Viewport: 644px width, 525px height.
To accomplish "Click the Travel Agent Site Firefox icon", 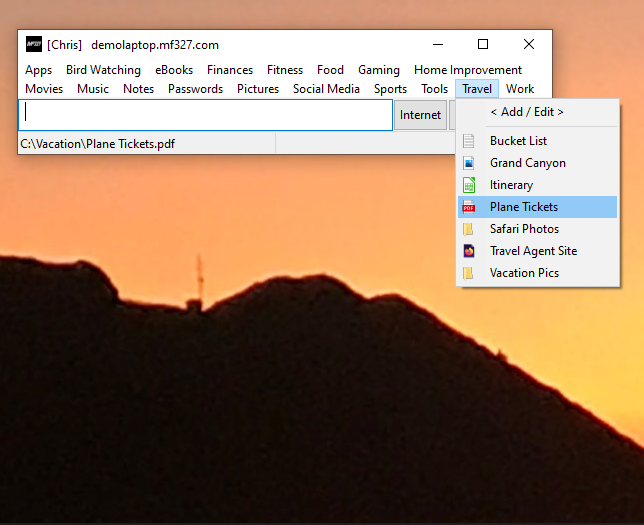I will pyautogui.click(x=469, y=251).
